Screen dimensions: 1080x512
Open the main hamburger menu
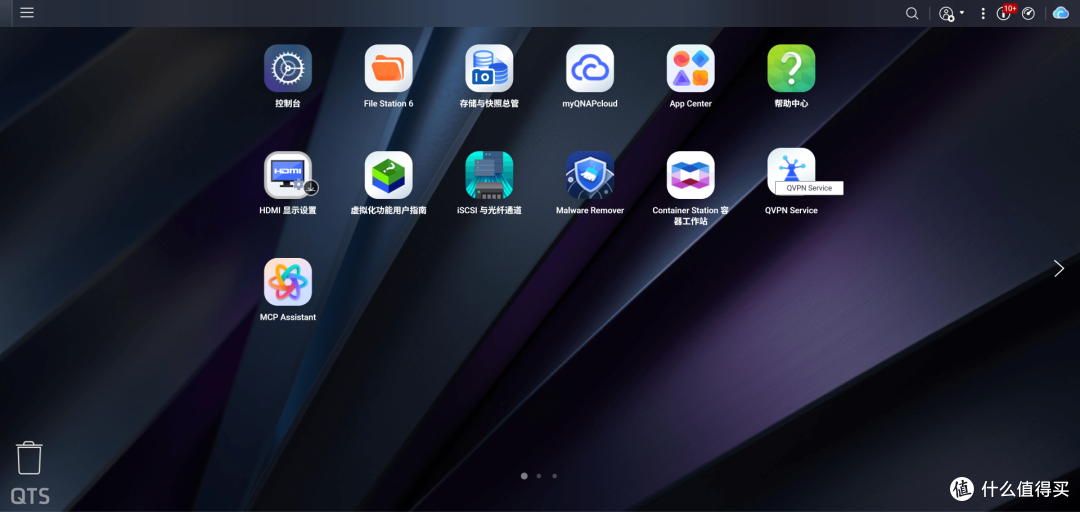[27, 12]
